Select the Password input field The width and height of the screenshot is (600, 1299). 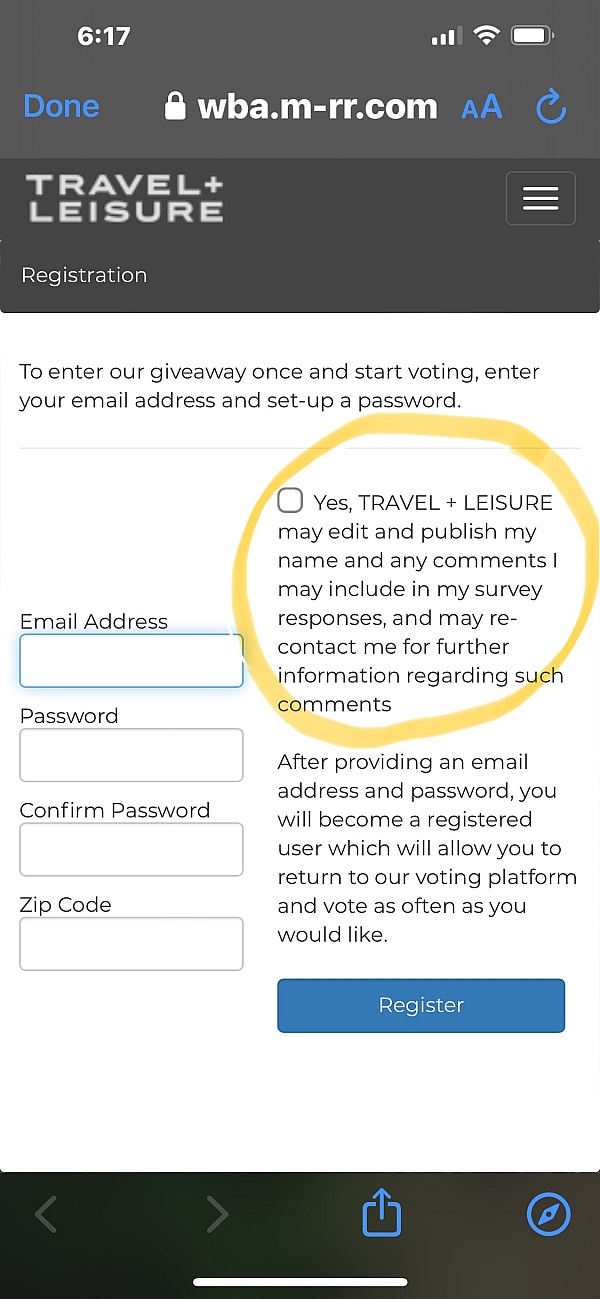point(131,755)
